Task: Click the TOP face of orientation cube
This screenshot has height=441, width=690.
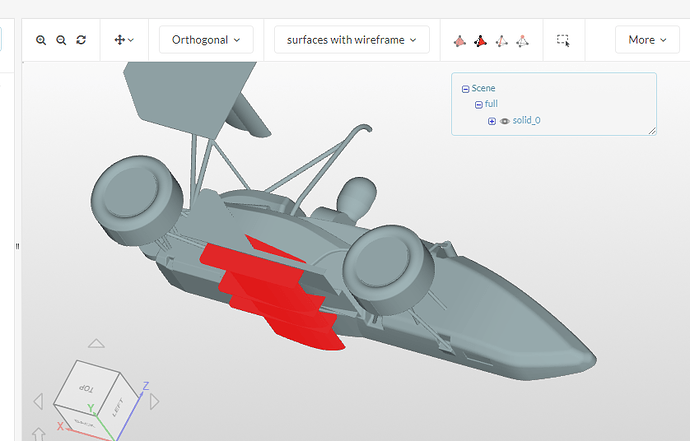Action: click(86, 387)
